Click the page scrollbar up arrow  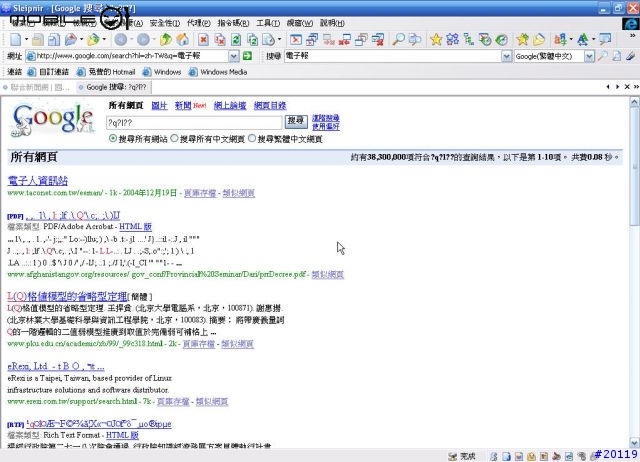(x=634, y=102)
